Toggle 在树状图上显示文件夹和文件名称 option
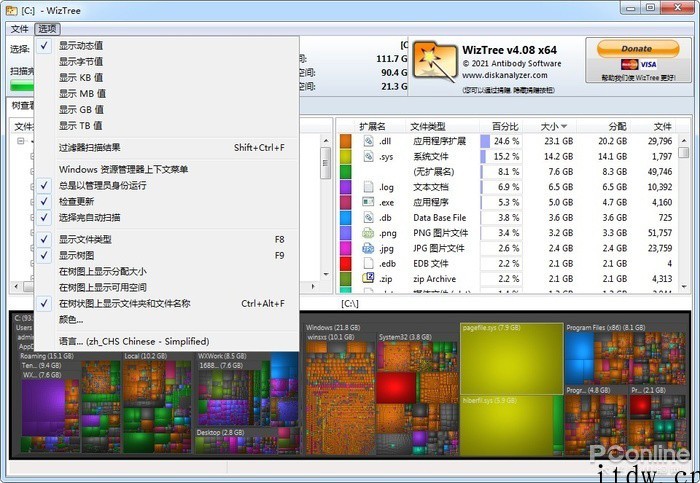Viewport: 700px width, 483px height. pos(166,304)
